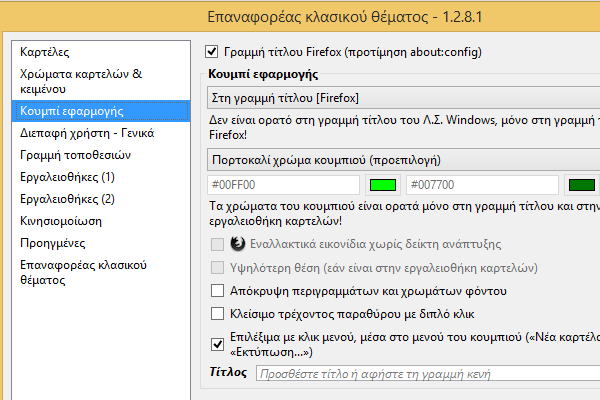Screen dimensions: 600x400
Task: Click the dark green color swatch
Action: 582,185
